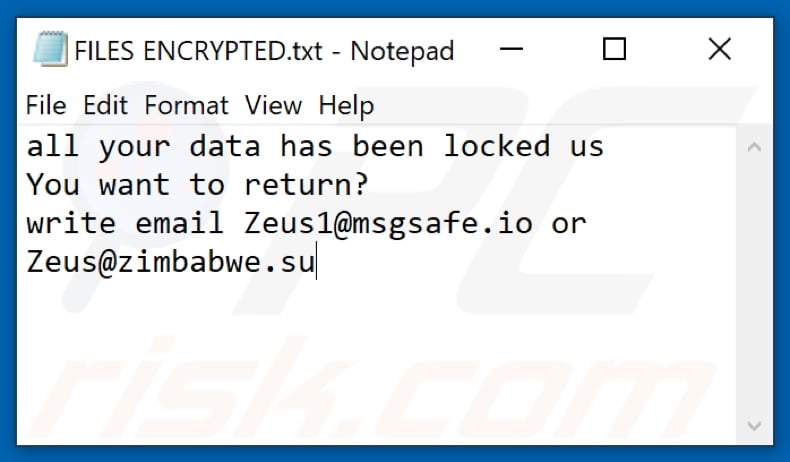Click on the Zeus@zimbabwe.su address

tap(170, 263)
